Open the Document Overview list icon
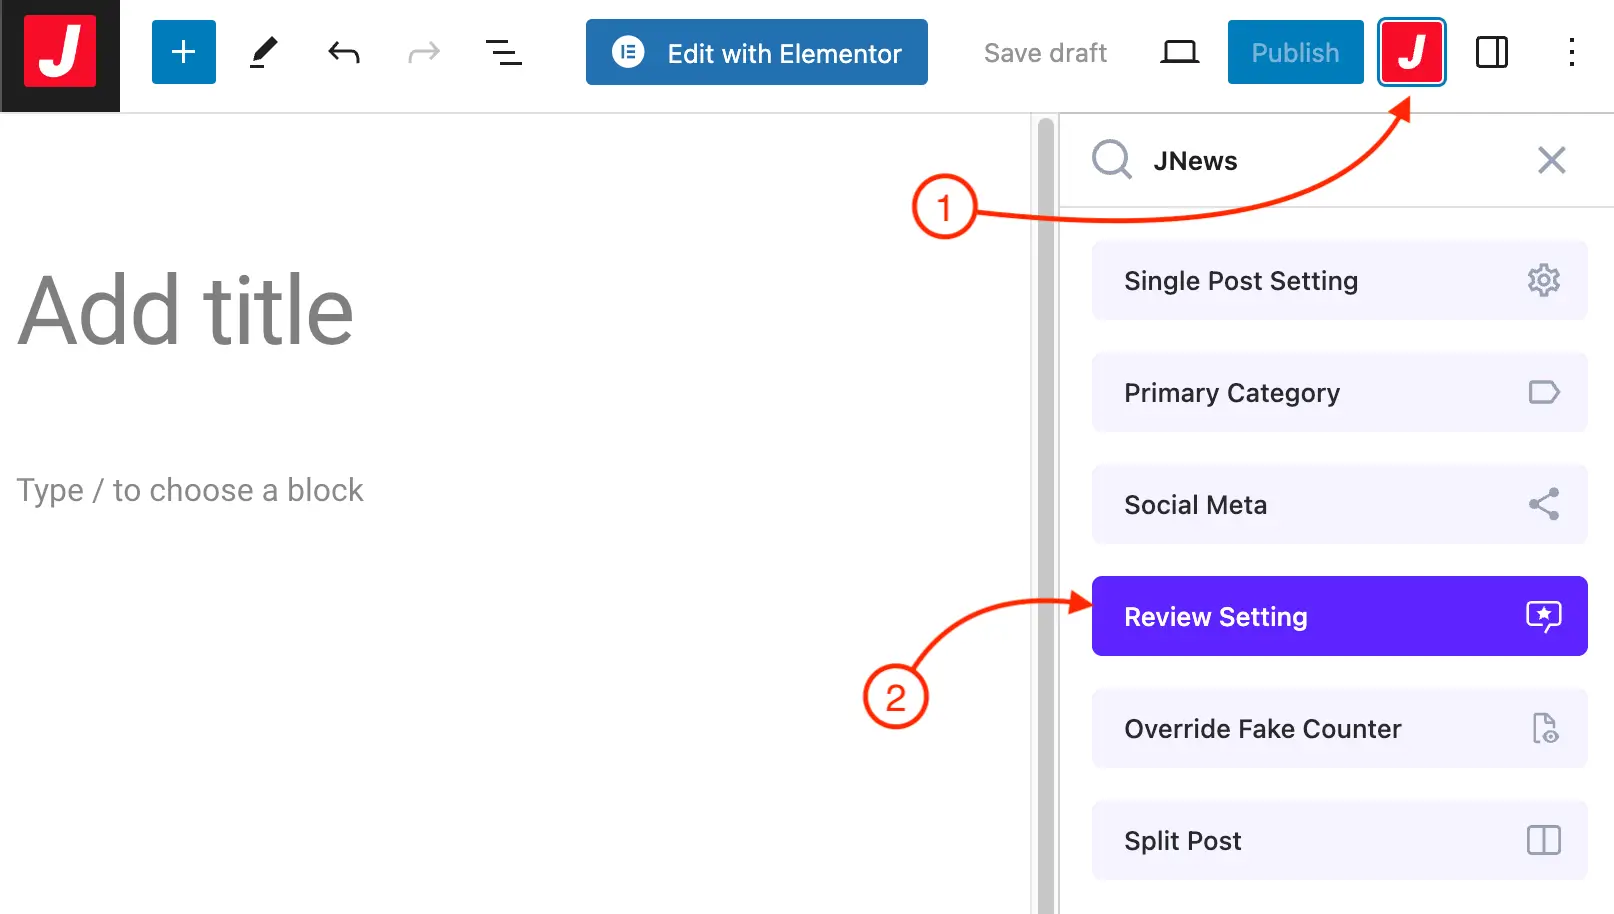Screen dimensions: 1614x914 pos(503,52)
